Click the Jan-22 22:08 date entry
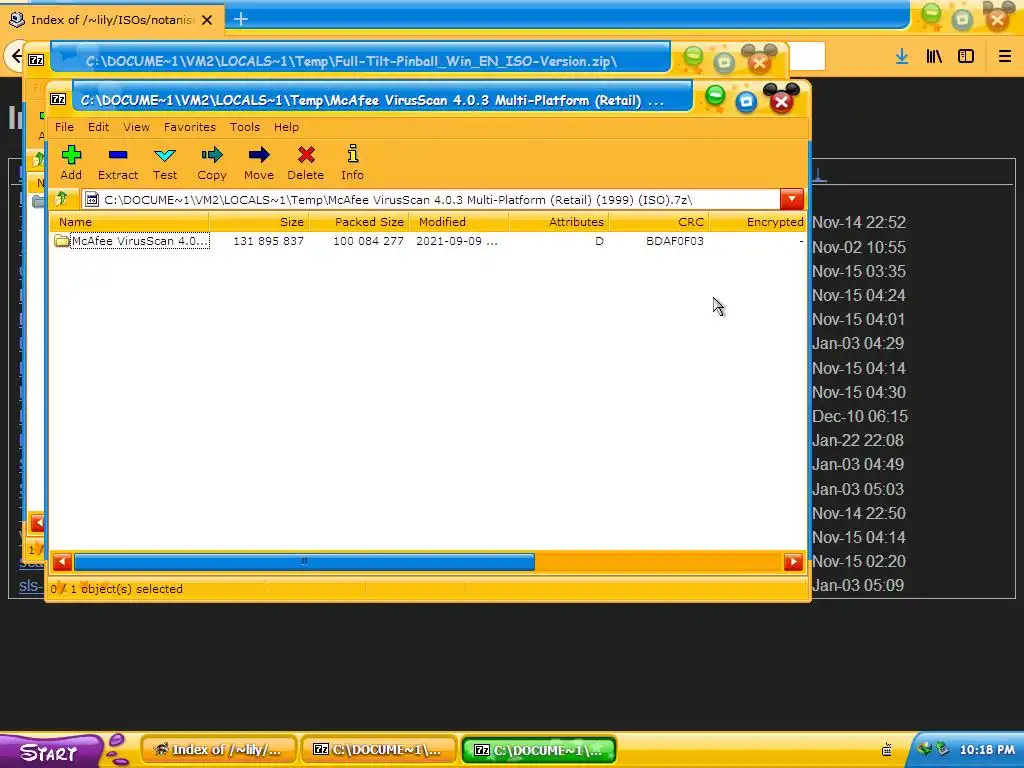The width and height of the screenshot is (1024, 768). (857, 440)
